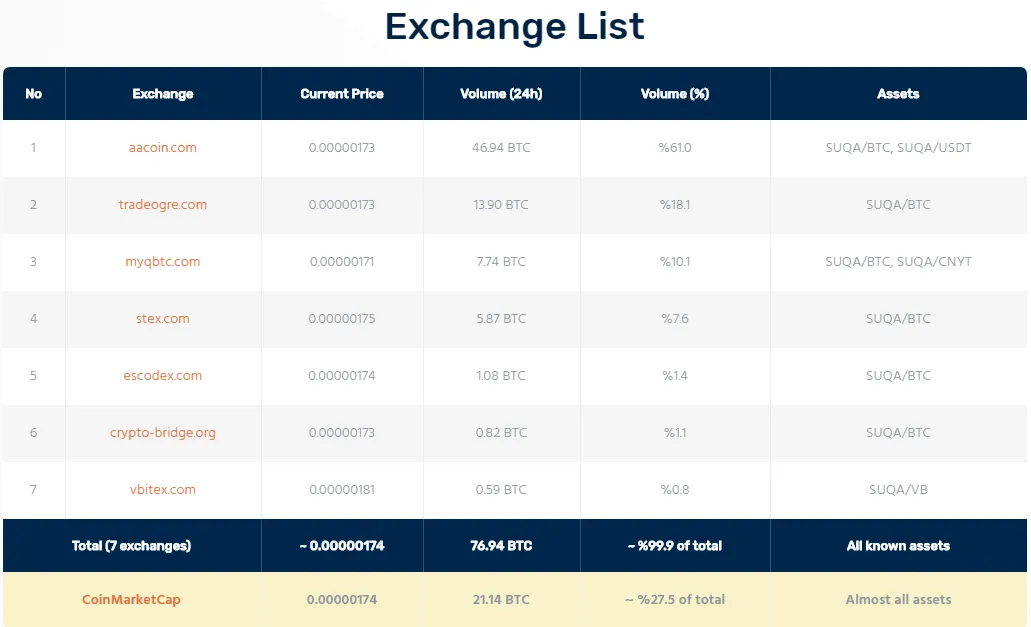Click the escodex.com price 0.00000174
This screenshot has height=627, width=1031.
click(342, 376)
